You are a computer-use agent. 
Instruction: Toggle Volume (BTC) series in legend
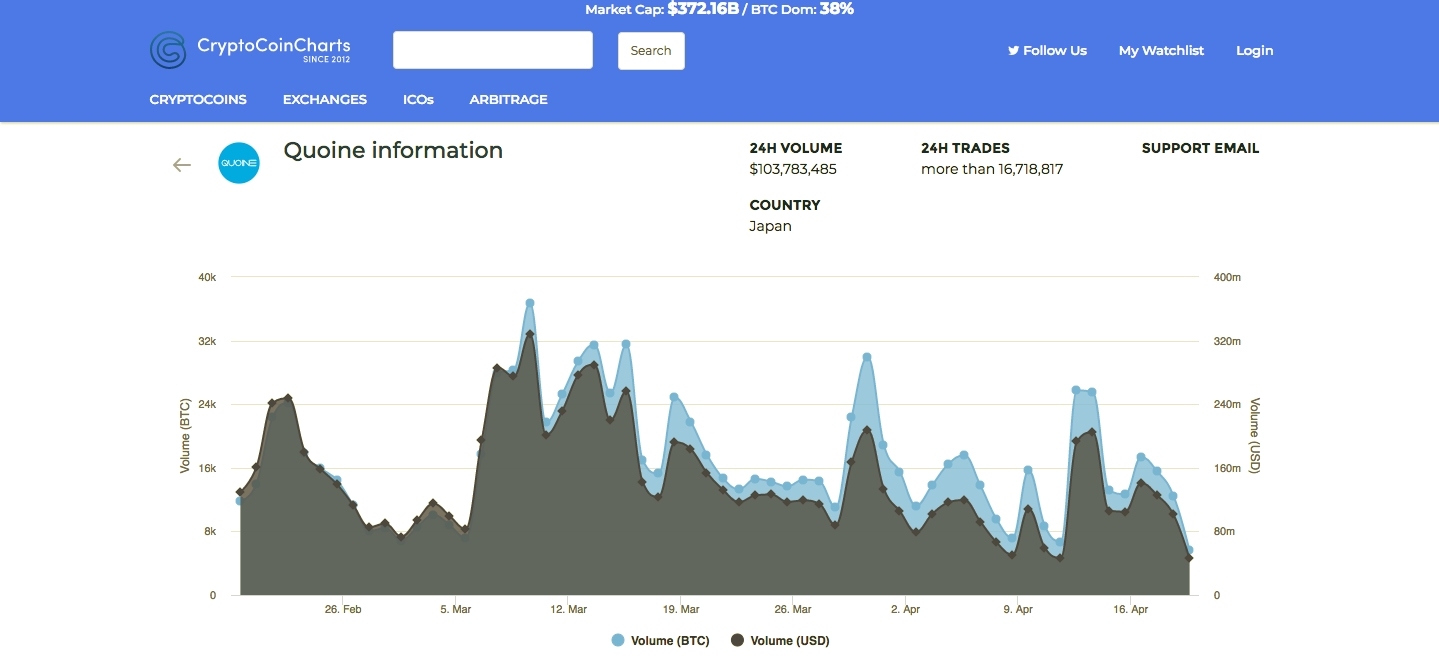click(x=660, y=641)
